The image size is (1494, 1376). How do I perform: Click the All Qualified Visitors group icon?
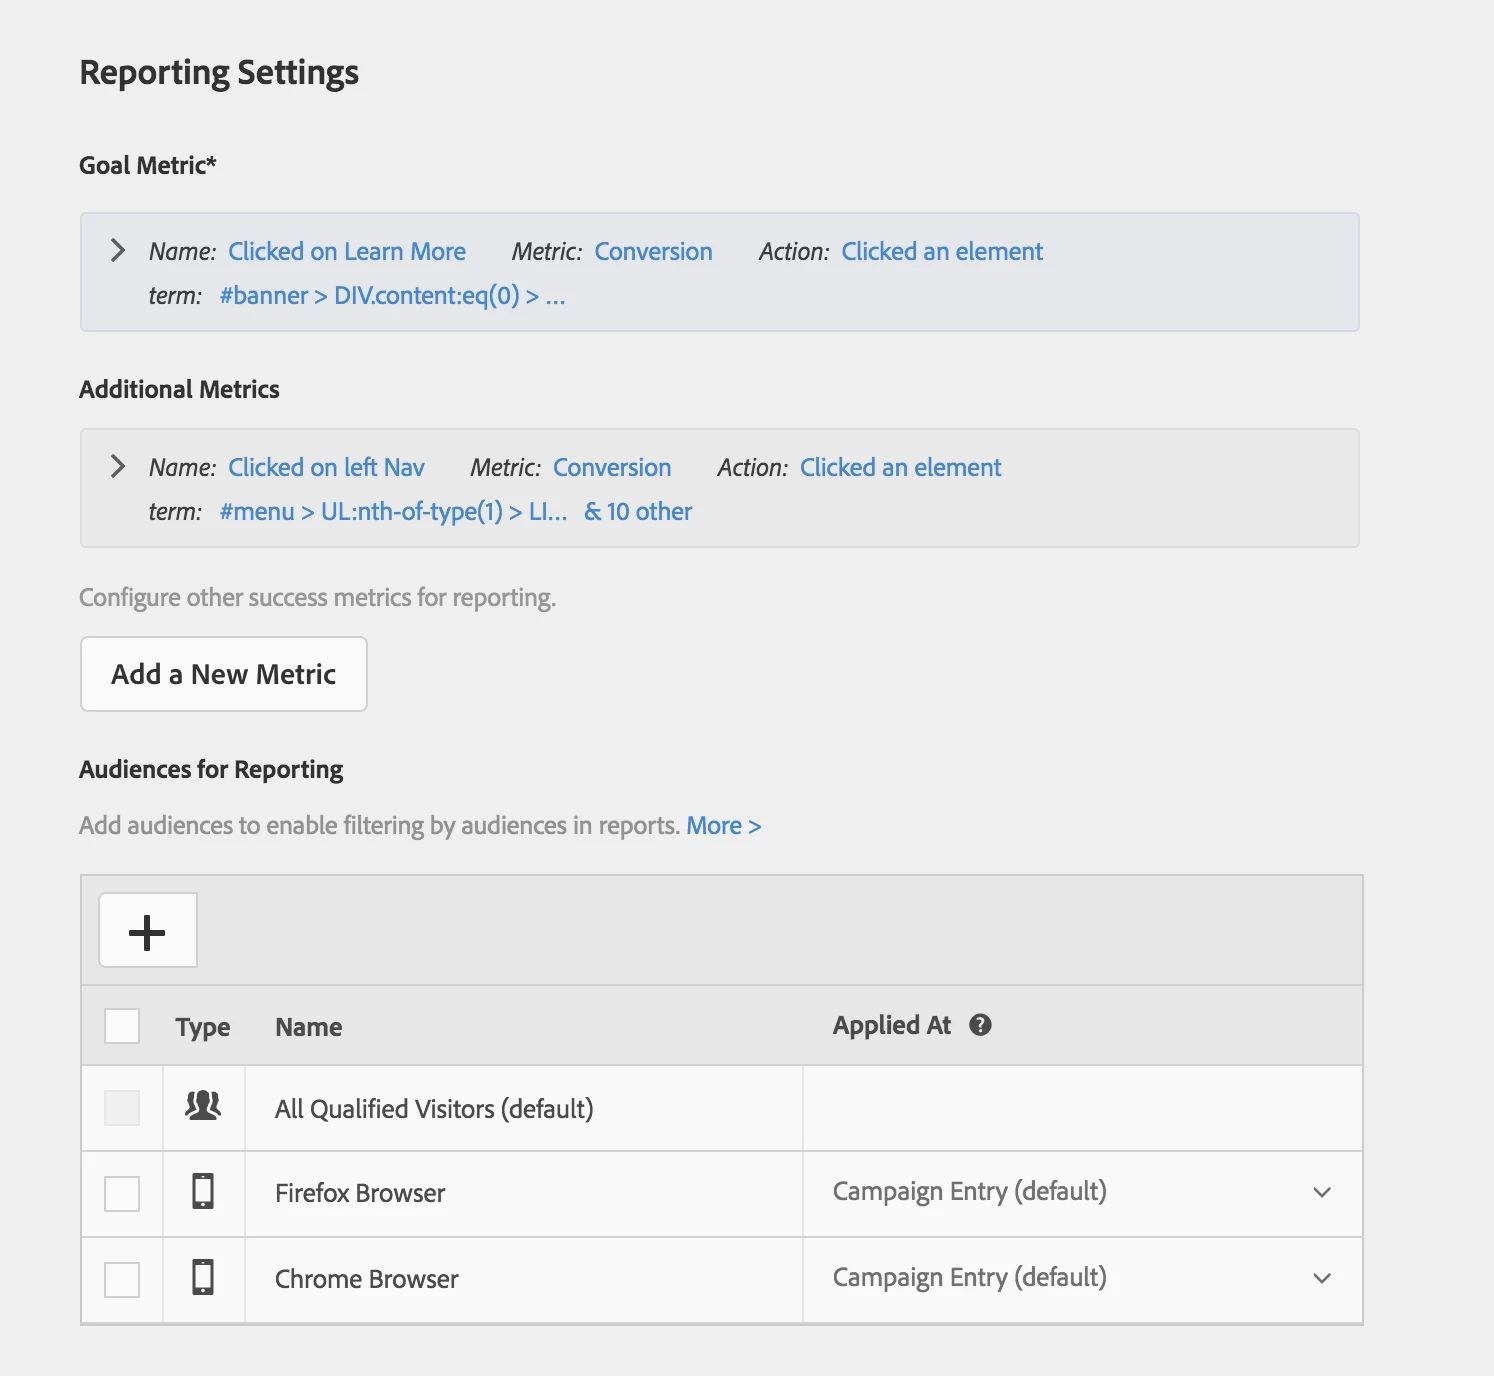pyautogui.click(x=203, y=1106)
